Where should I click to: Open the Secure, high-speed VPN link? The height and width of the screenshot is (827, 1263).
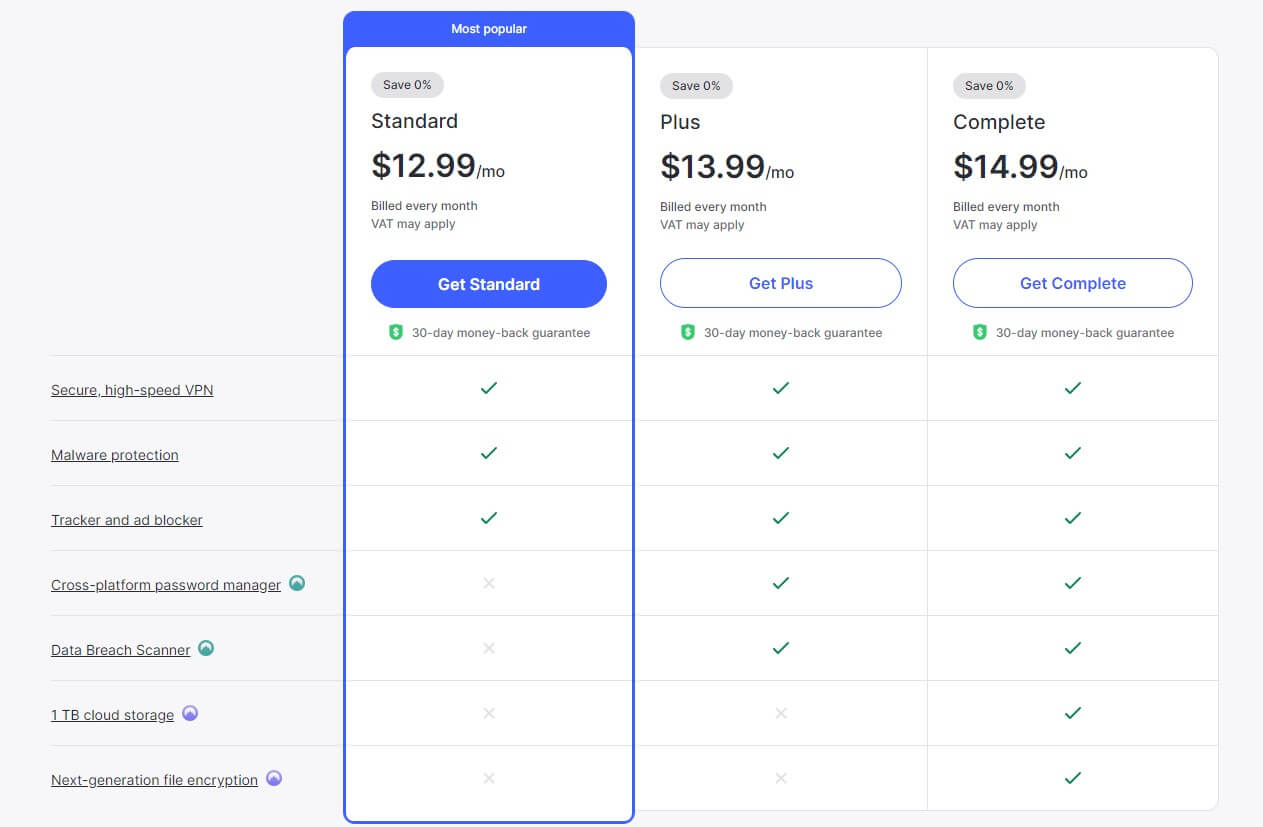pyautogui.click(x=132, y=390)
